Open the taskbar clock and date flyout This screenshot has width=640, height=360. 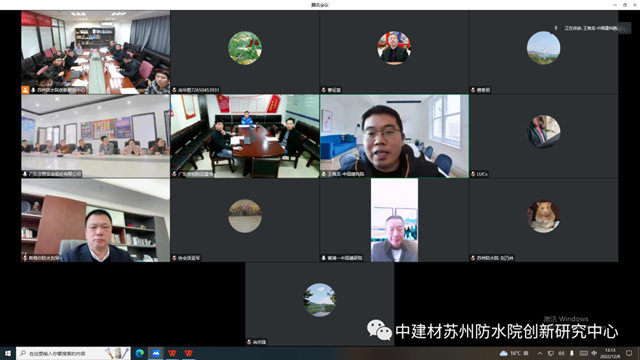click(610, 353)
